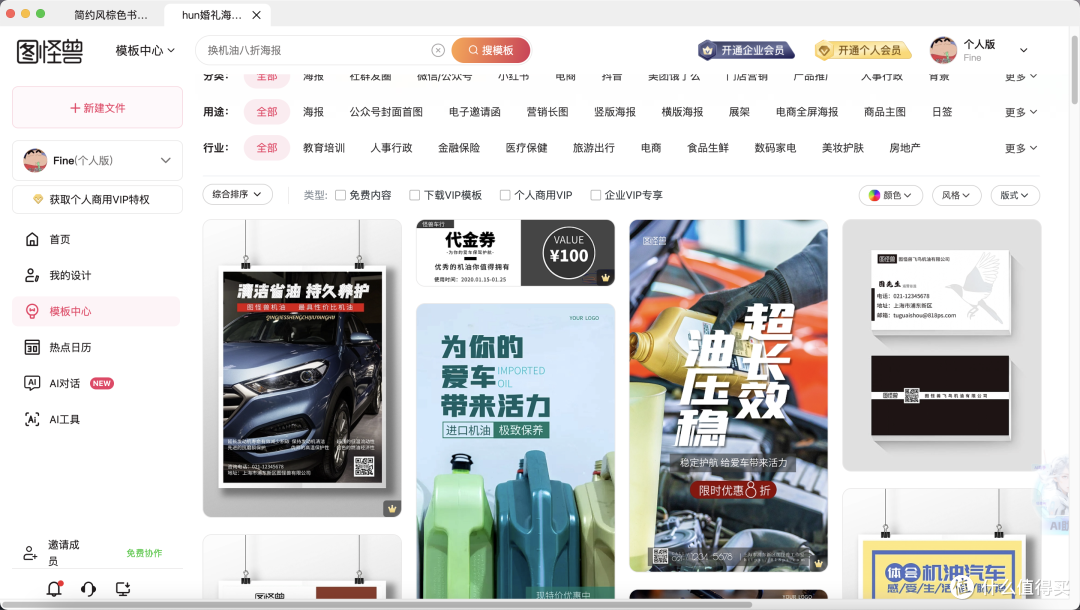Open 超长效油压稳 poster template

point(729,396)
